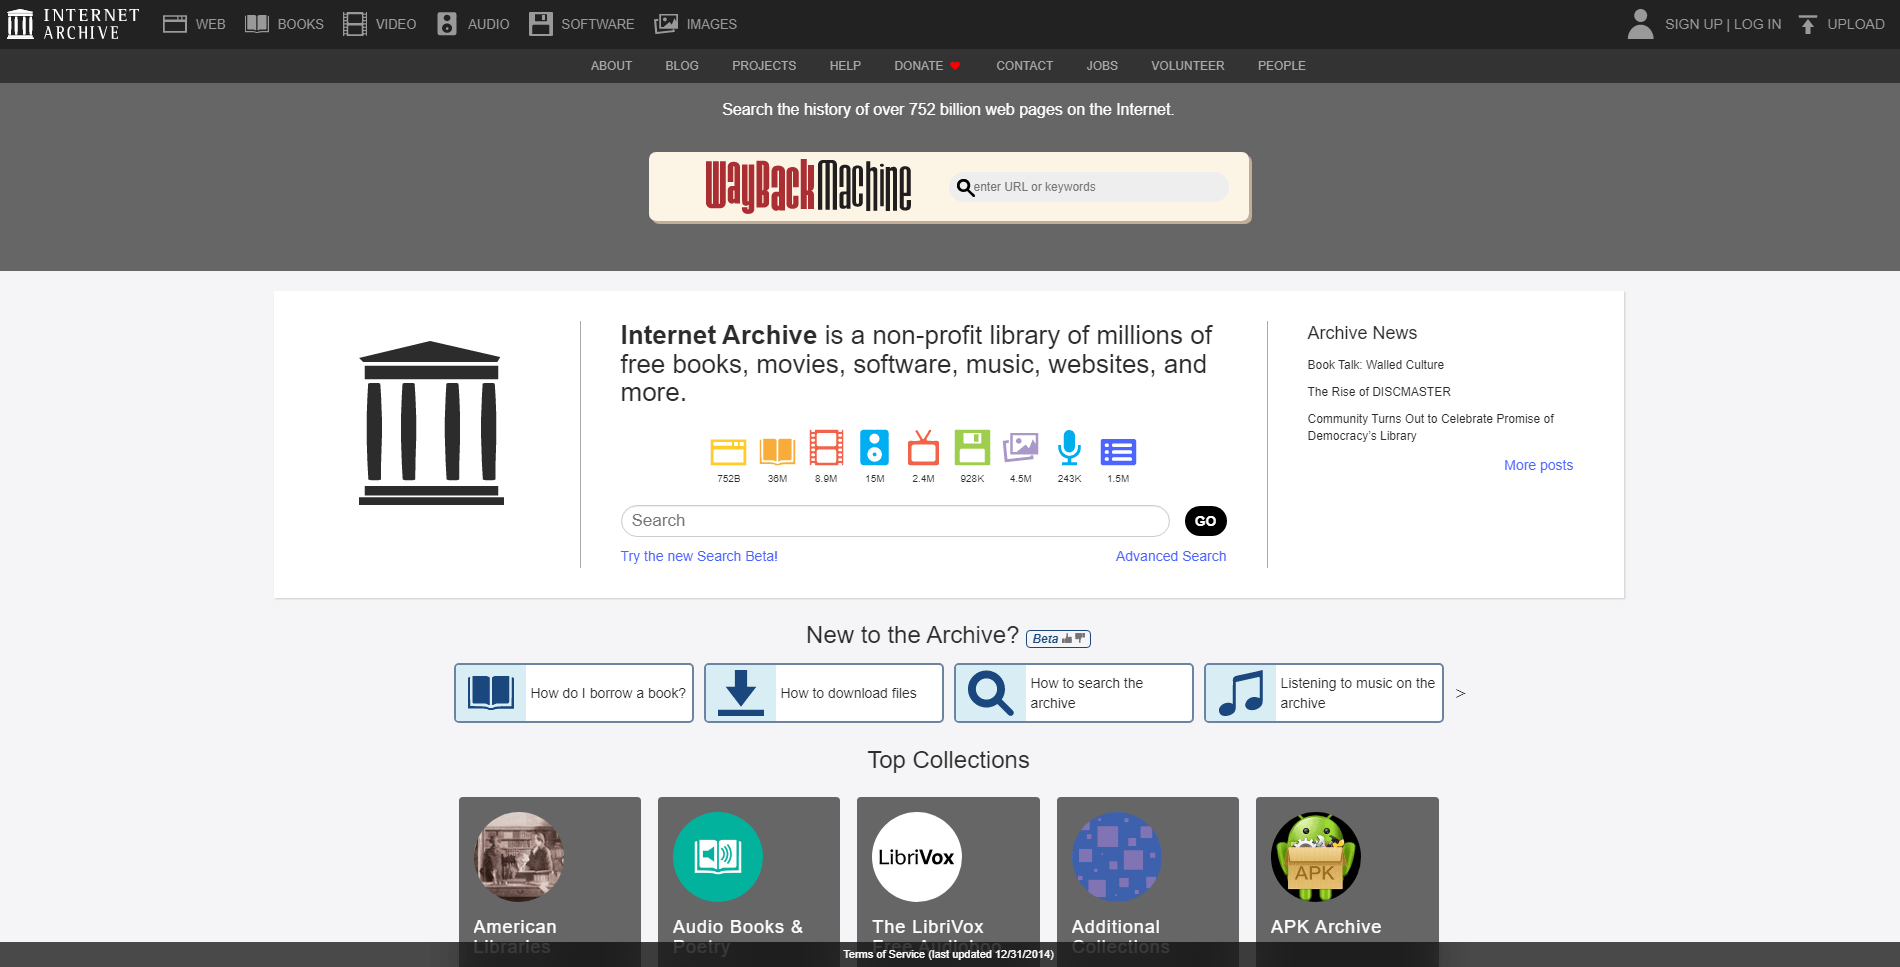This screenshot has height=967, width=1900.
Task: Open the Web section icon in the top bar
Action: [x=175, y=24]
